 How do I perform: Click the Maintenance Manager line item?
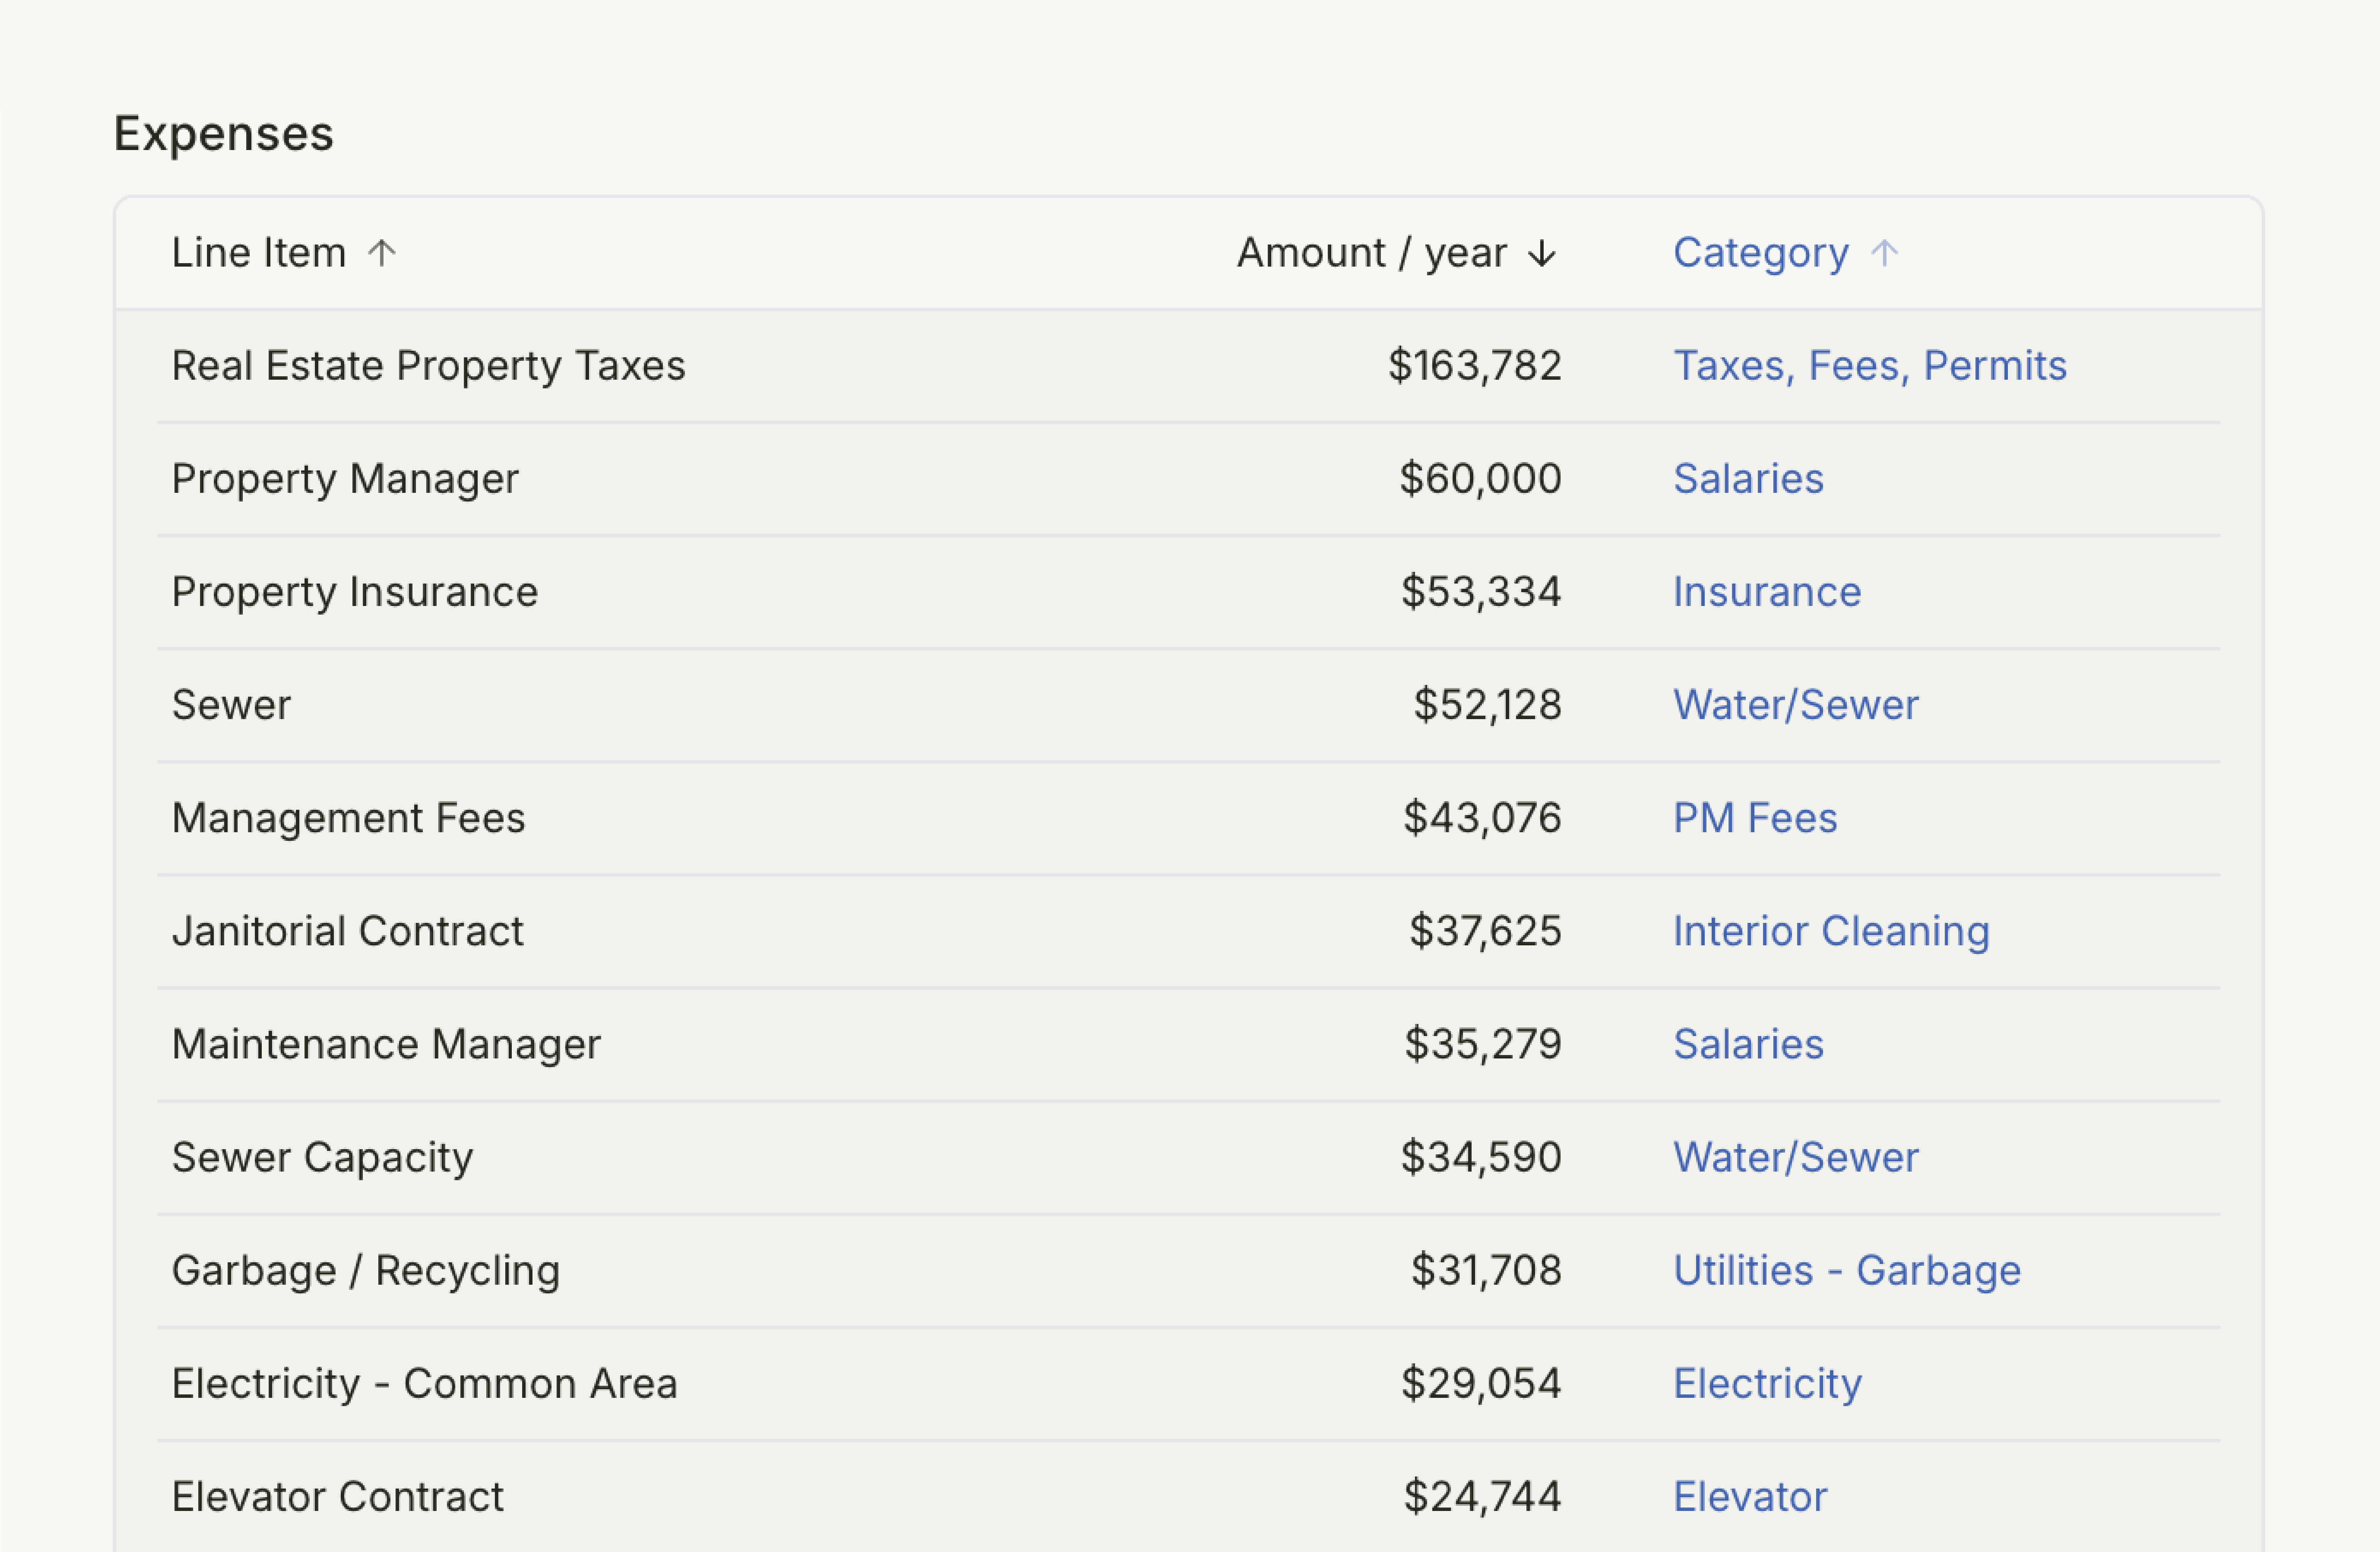click(386, 1044)
